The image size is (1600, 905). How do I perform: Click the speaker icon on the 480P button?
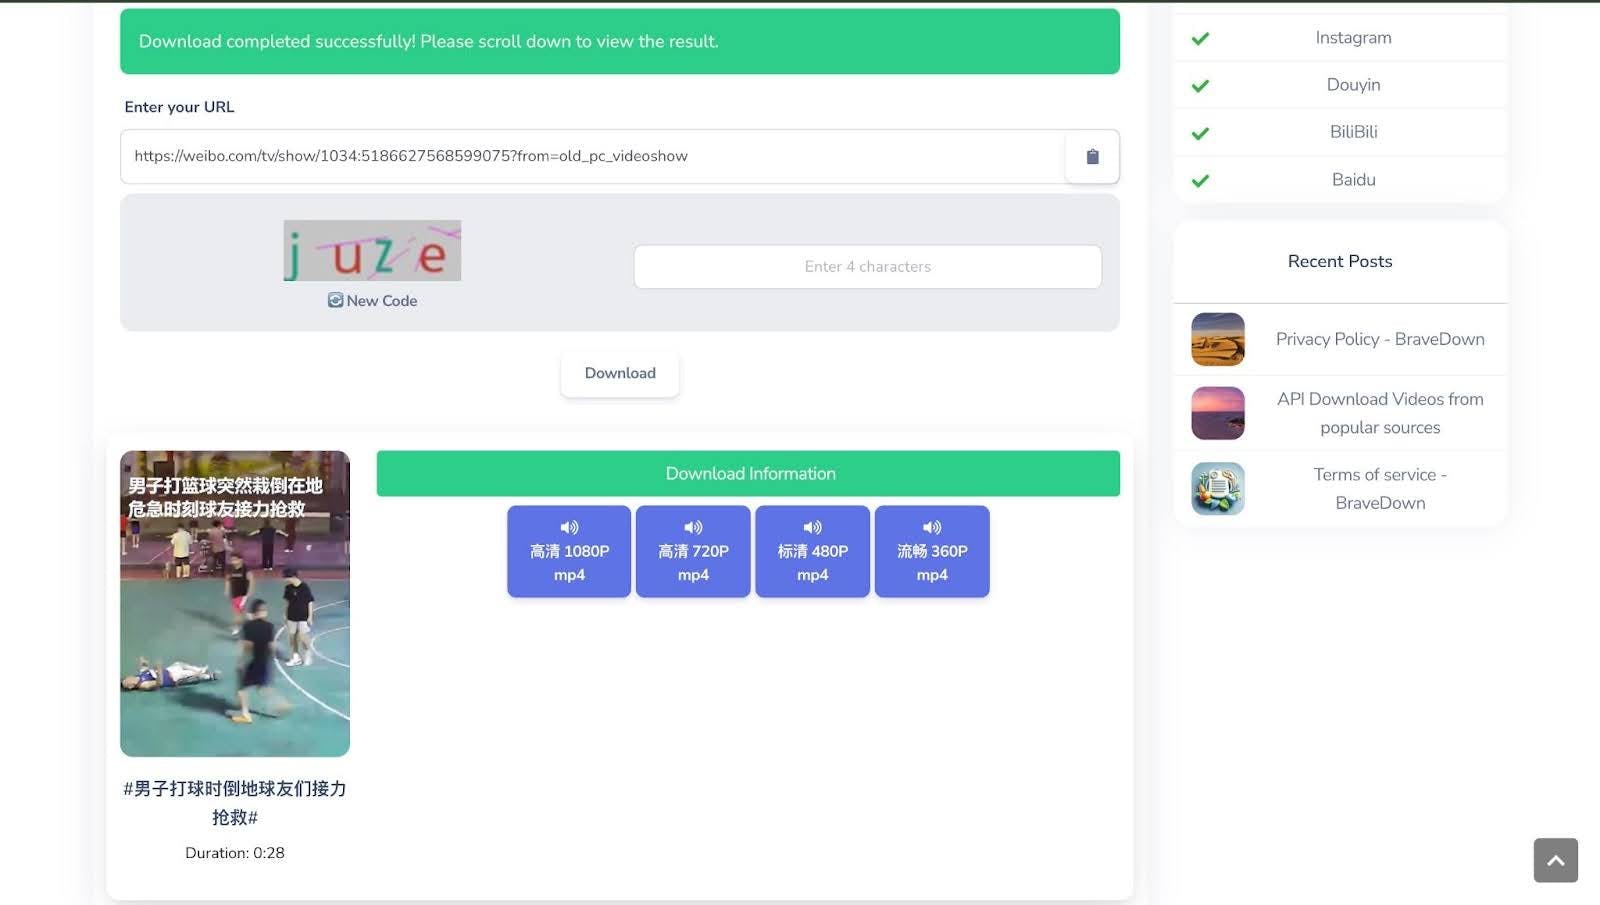click(813, 527)
